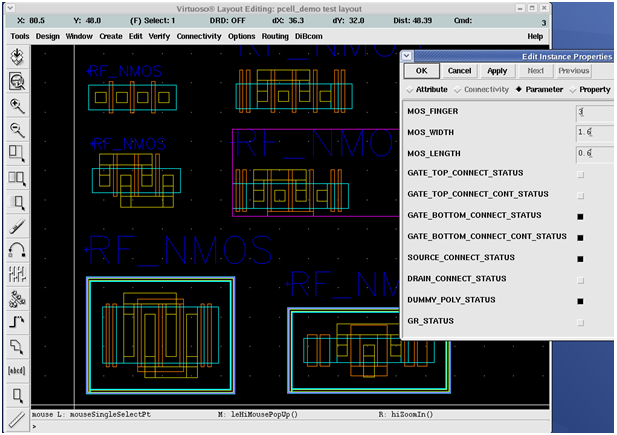617x435 pixels.
Task: Check the GR_STATUS checkbox
Action: click(580, 321)
